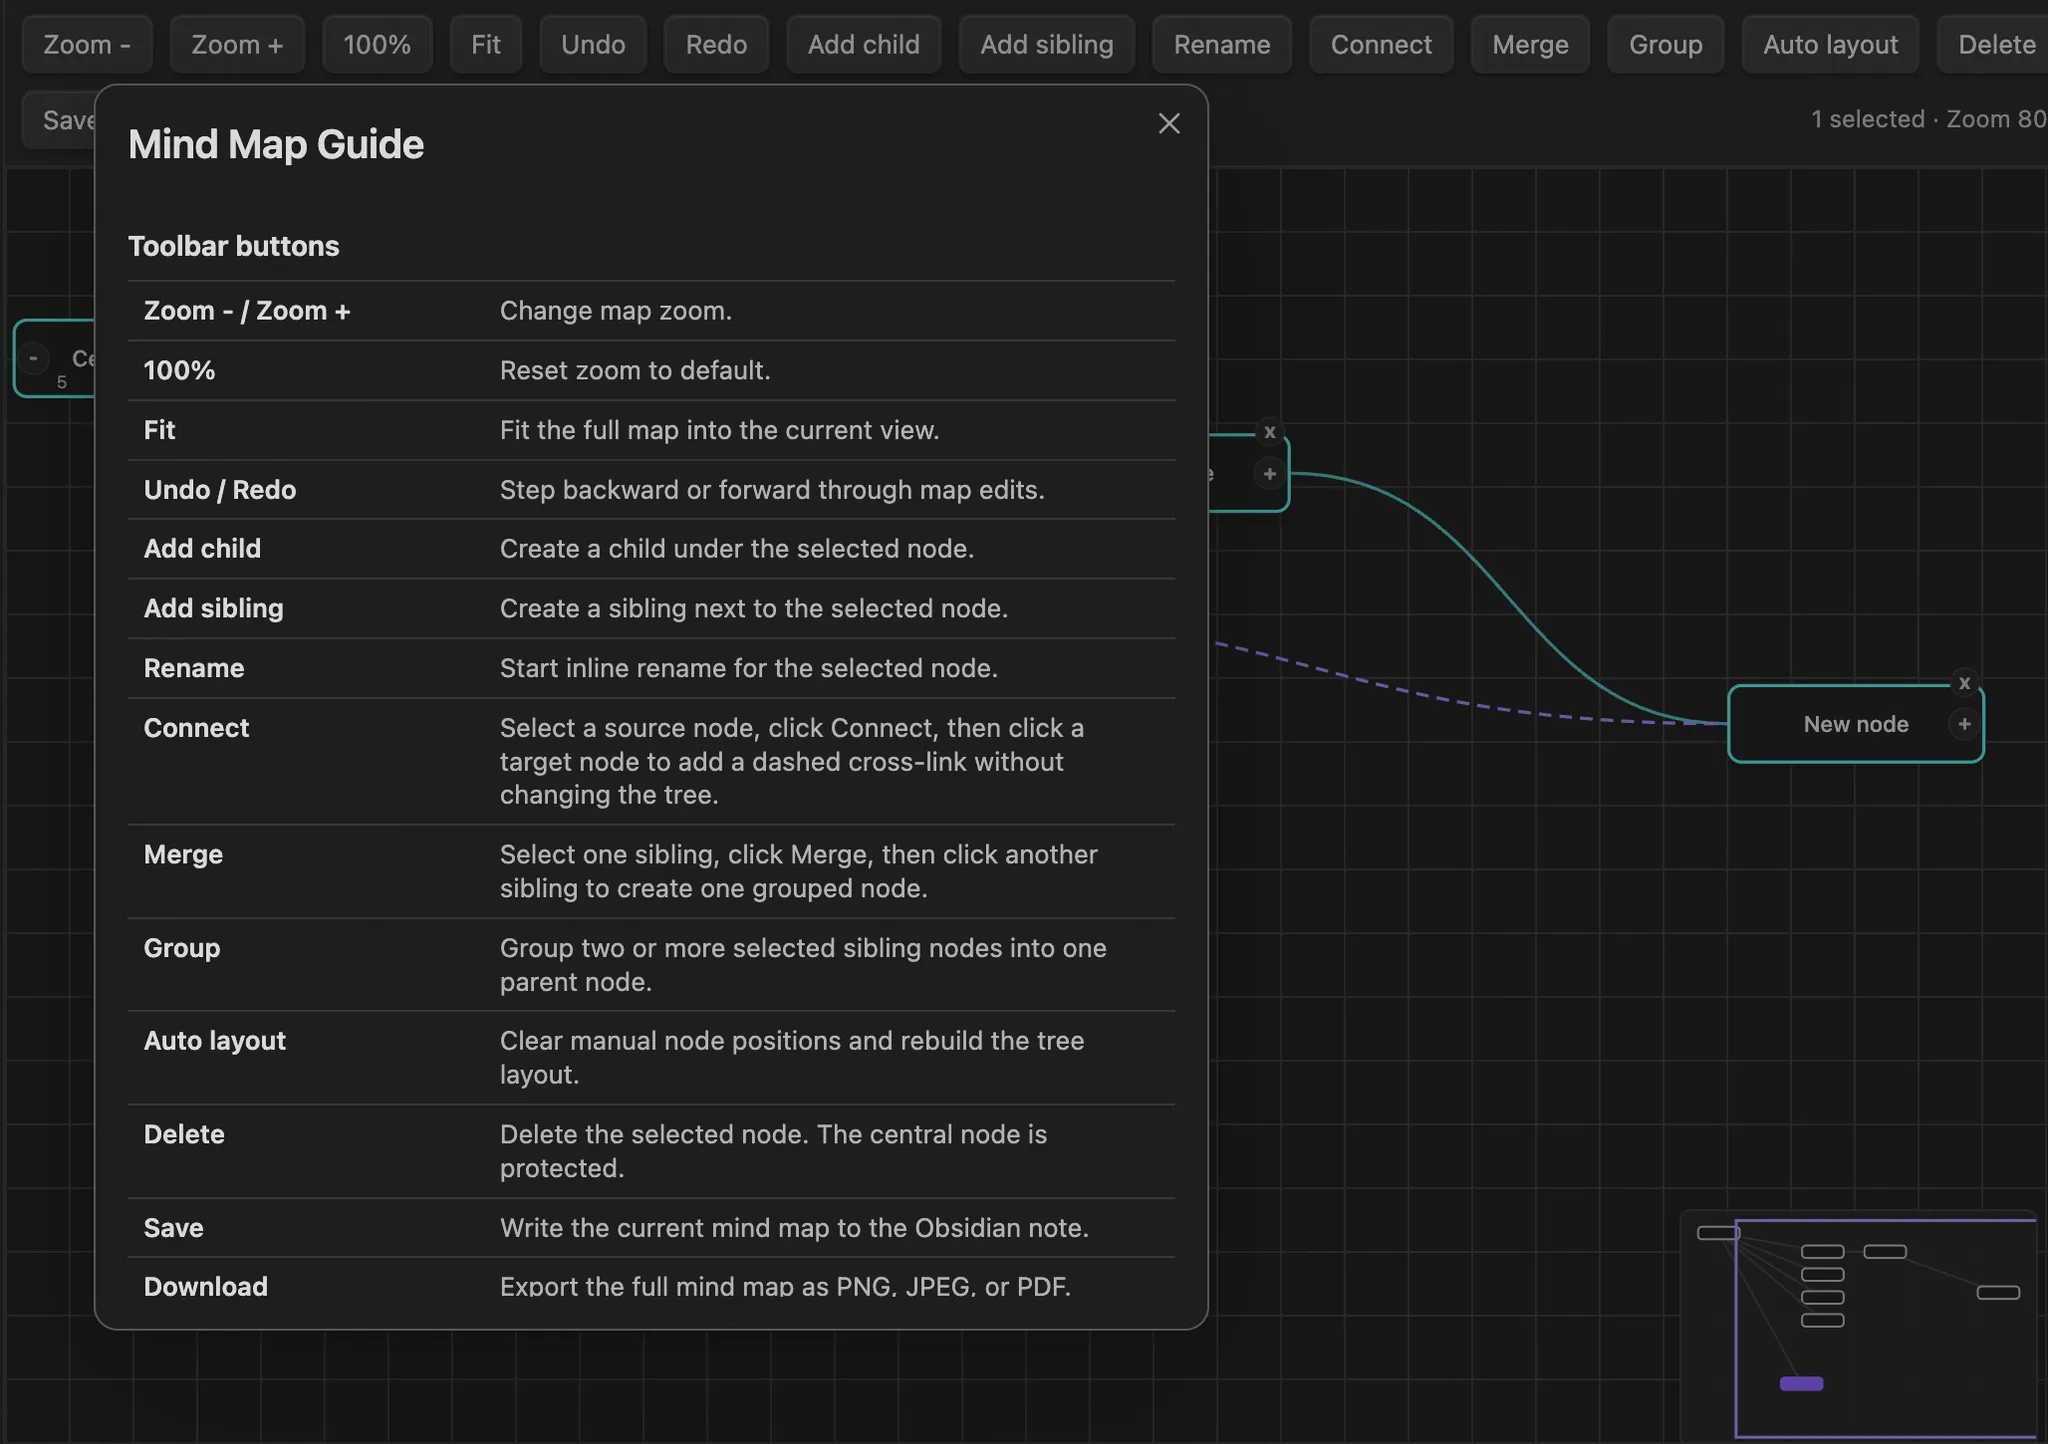Click the Zoom + toolbar button
This screenshot has width=2048, height=1444.
tap(237, 45)
